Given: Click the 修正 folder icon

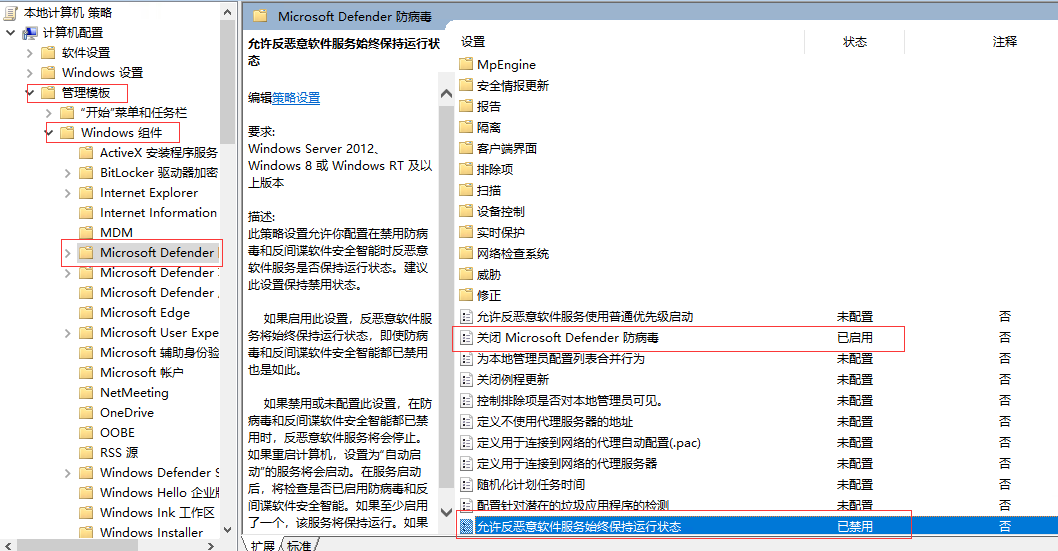Looking at the screenshot, I should pos(466,295).
